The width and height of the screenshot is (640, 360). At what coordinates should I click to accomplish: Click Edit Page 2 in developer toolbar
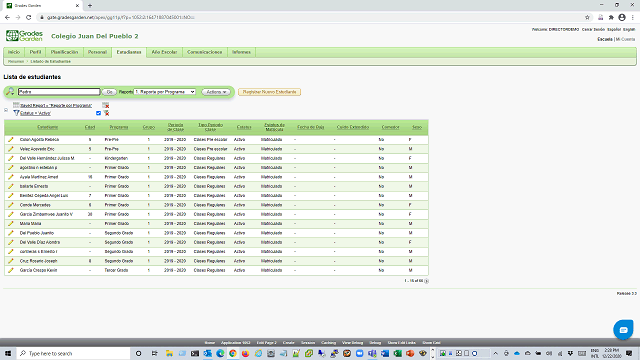coord(267,342)
